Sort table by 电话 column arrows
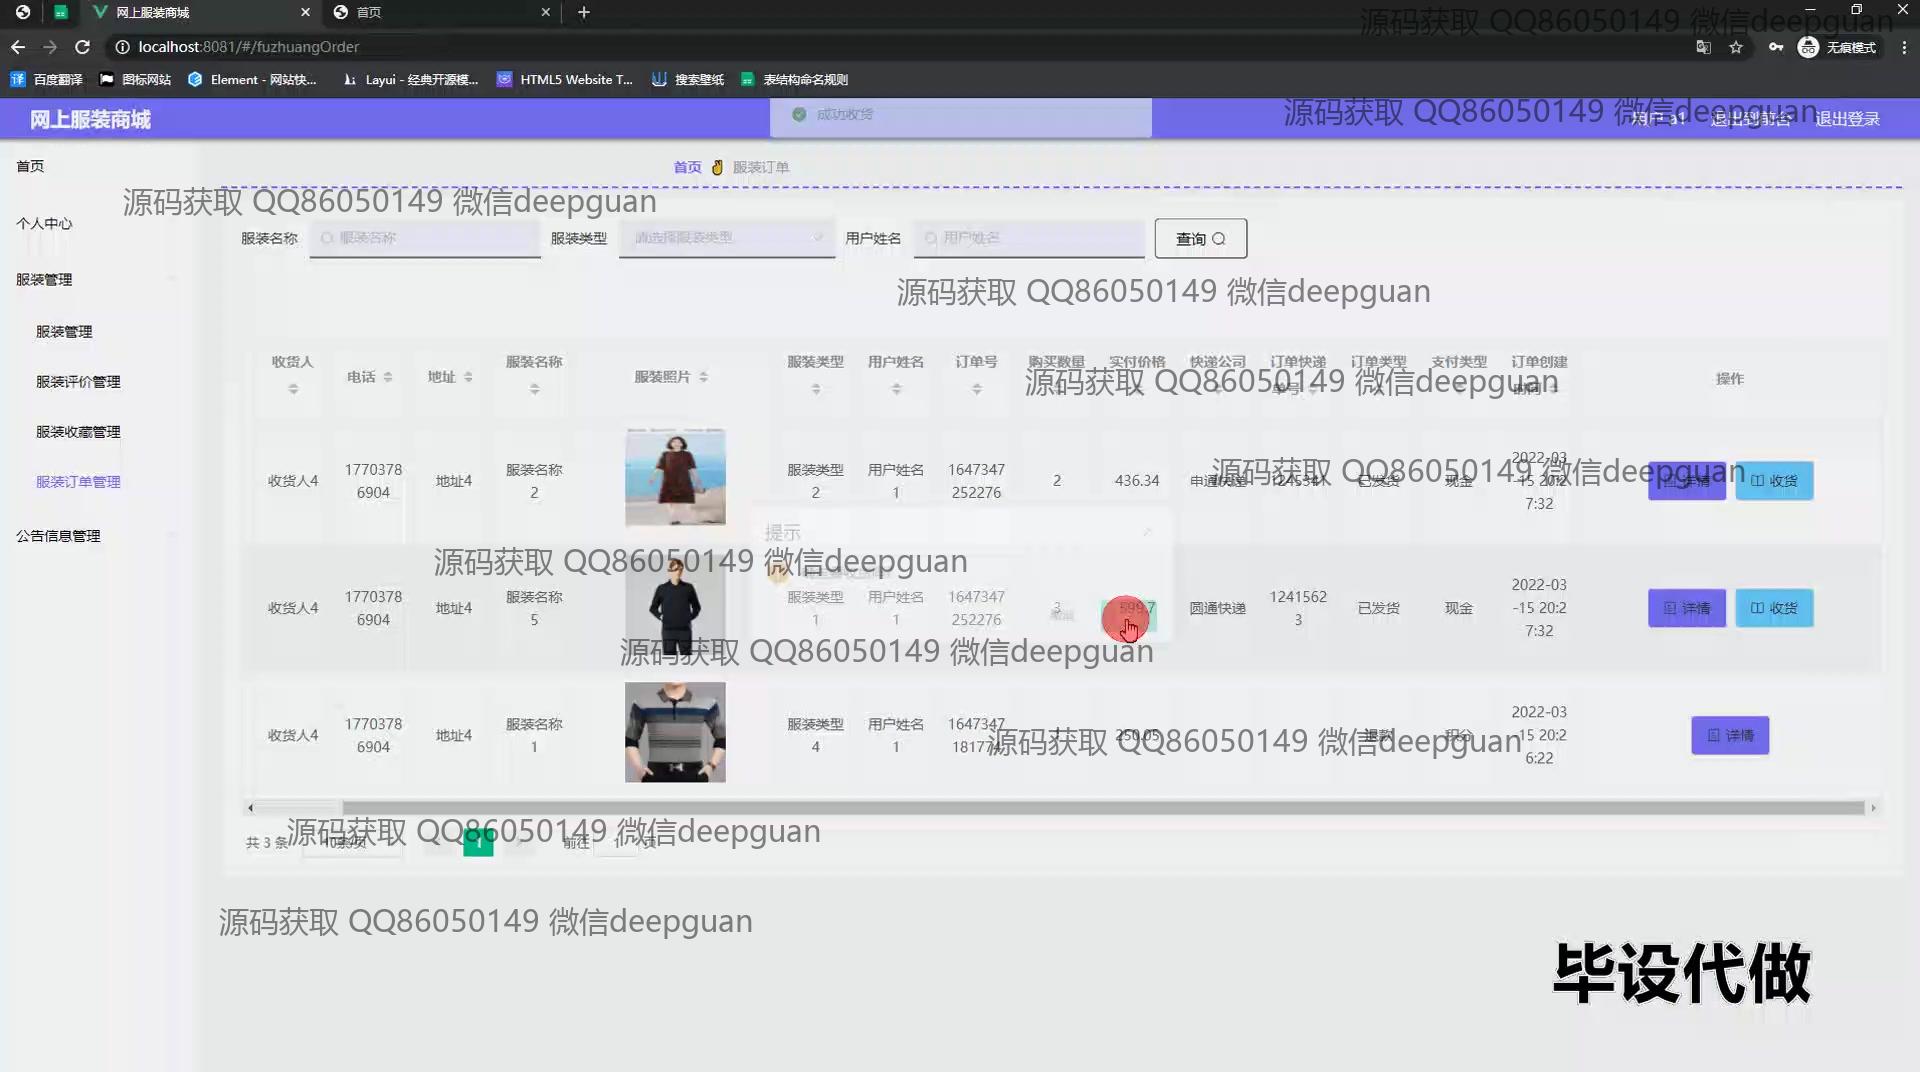The image size is (1920, 1072). point(388,377)
